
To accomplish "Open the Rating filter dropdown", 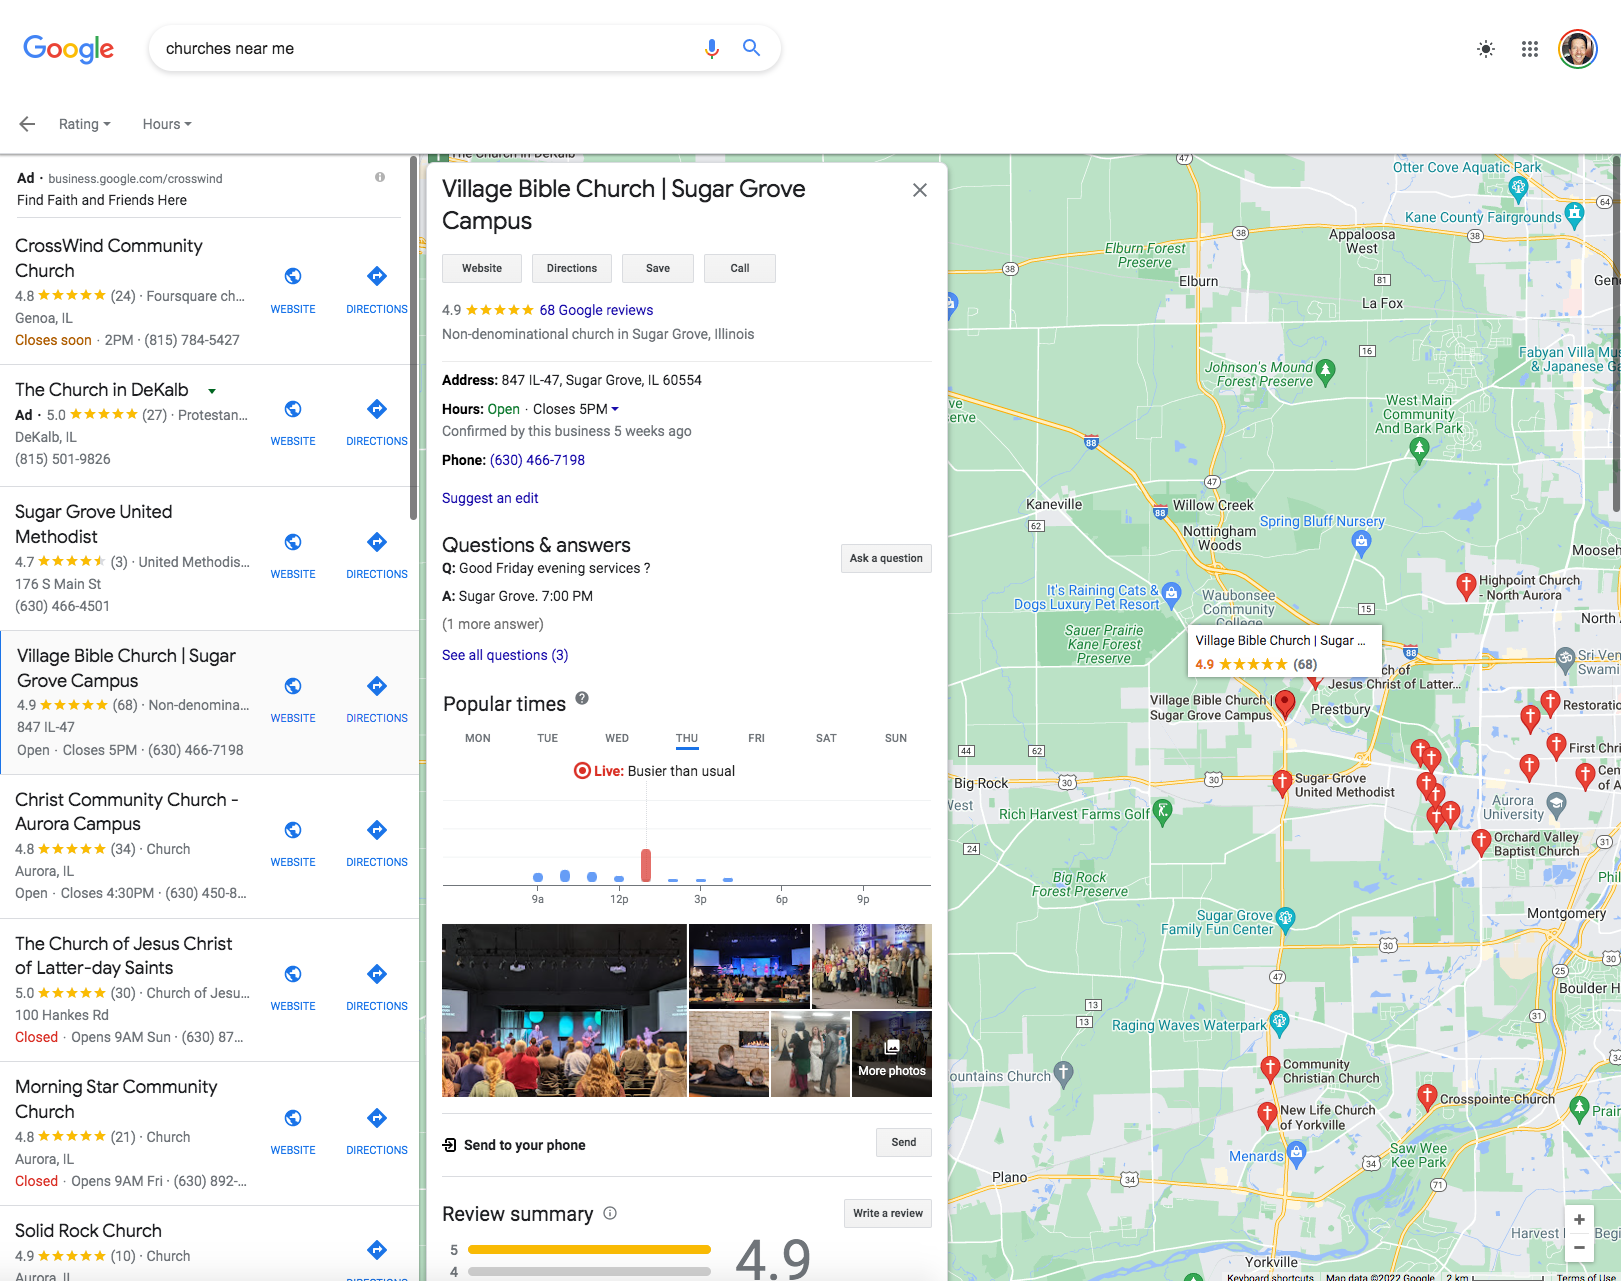I will pyautogui.click(x=84, y=124).
